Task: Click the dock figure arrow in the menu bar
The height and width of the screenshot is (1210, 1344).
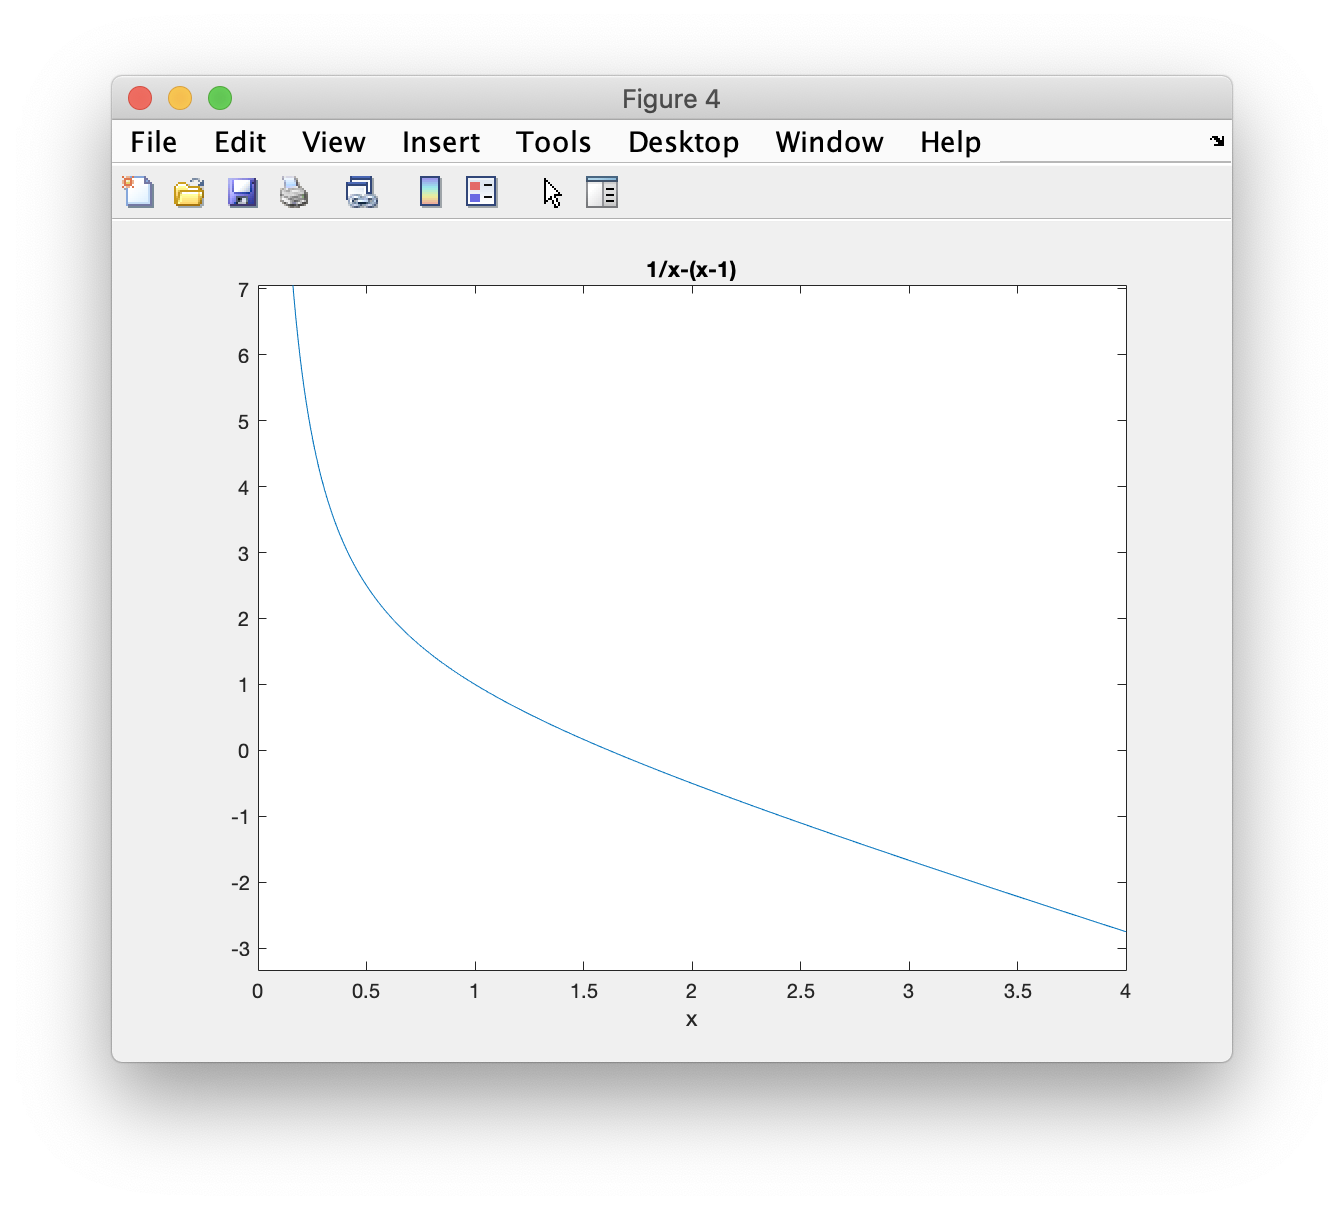Action: click(x=1217, y=141)
